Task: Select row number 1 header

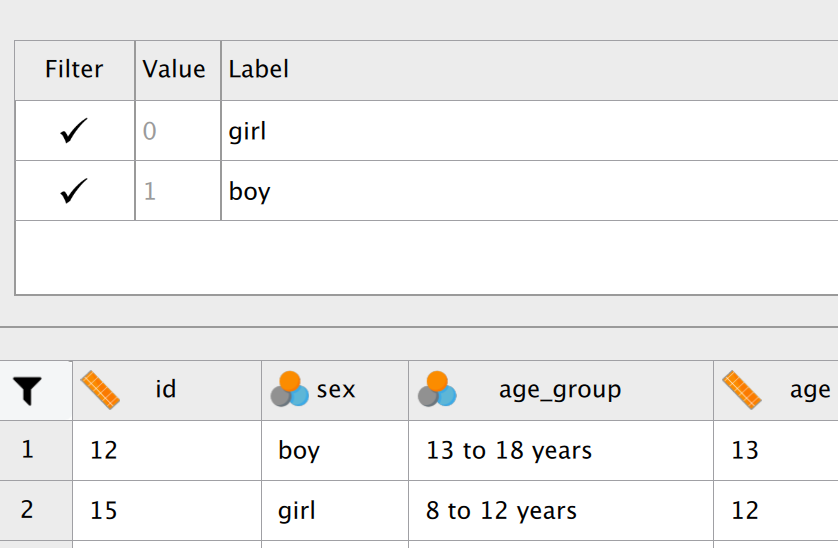Action: (36, 450)
